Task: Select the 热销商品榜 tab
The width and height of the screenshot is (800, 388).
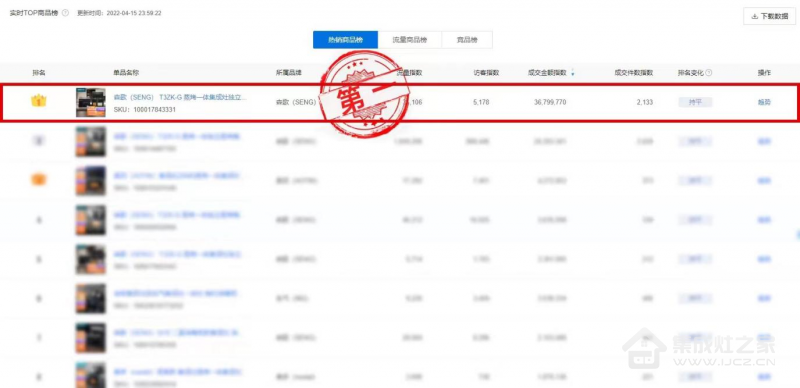Action: [x=345, y=40]
